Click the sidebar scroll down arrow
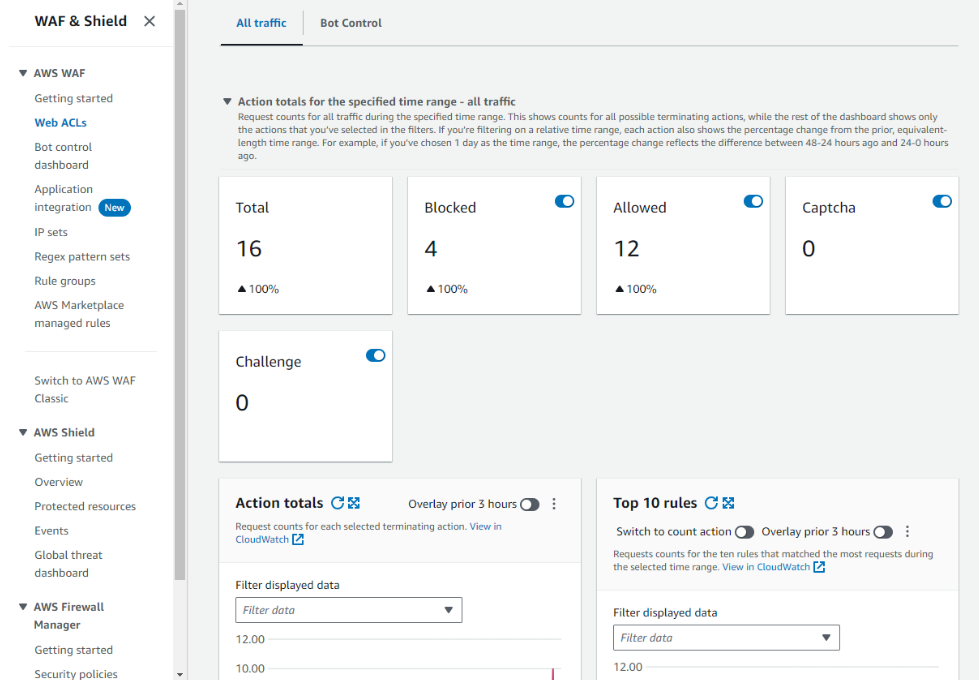This screenshot has height=682, width=979. tap(180, 675)
